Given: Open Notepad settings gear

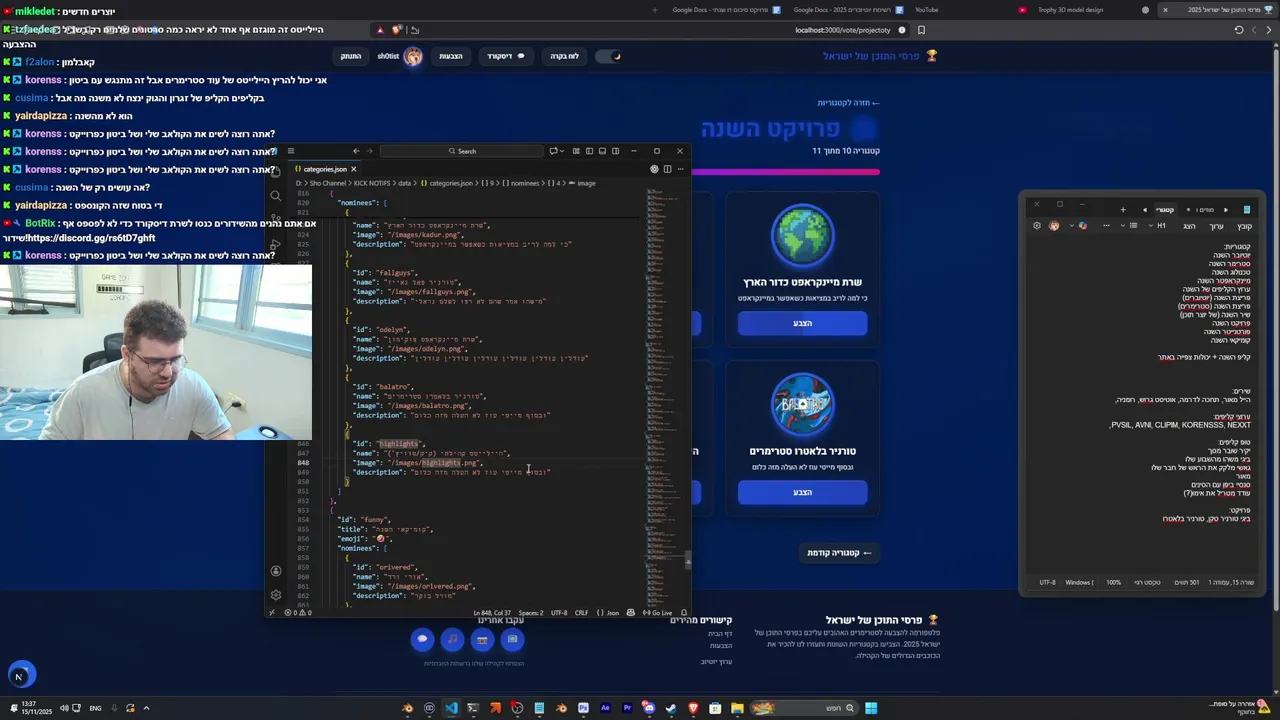Looking at the screenshot, I should click(1037, 226).
